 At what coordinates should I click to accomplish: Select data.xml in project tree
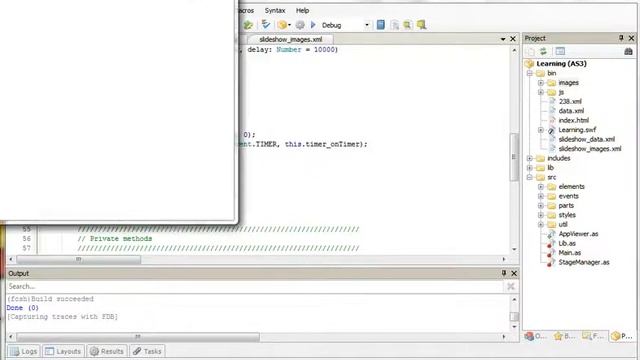coord(571,111)
